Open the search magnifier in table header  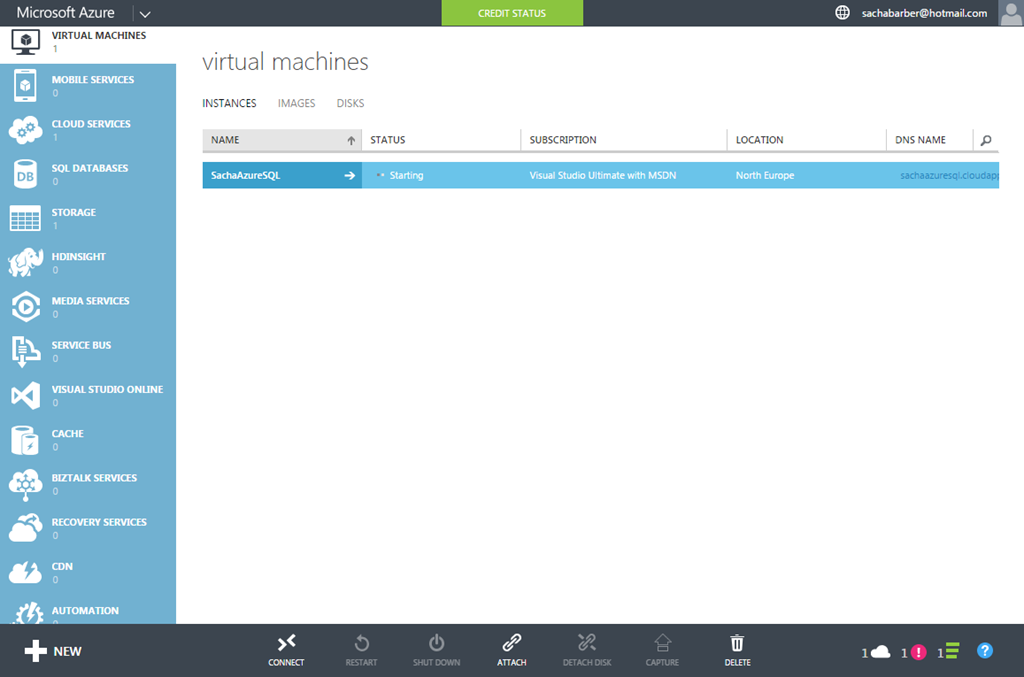click(x=986, y=140)
